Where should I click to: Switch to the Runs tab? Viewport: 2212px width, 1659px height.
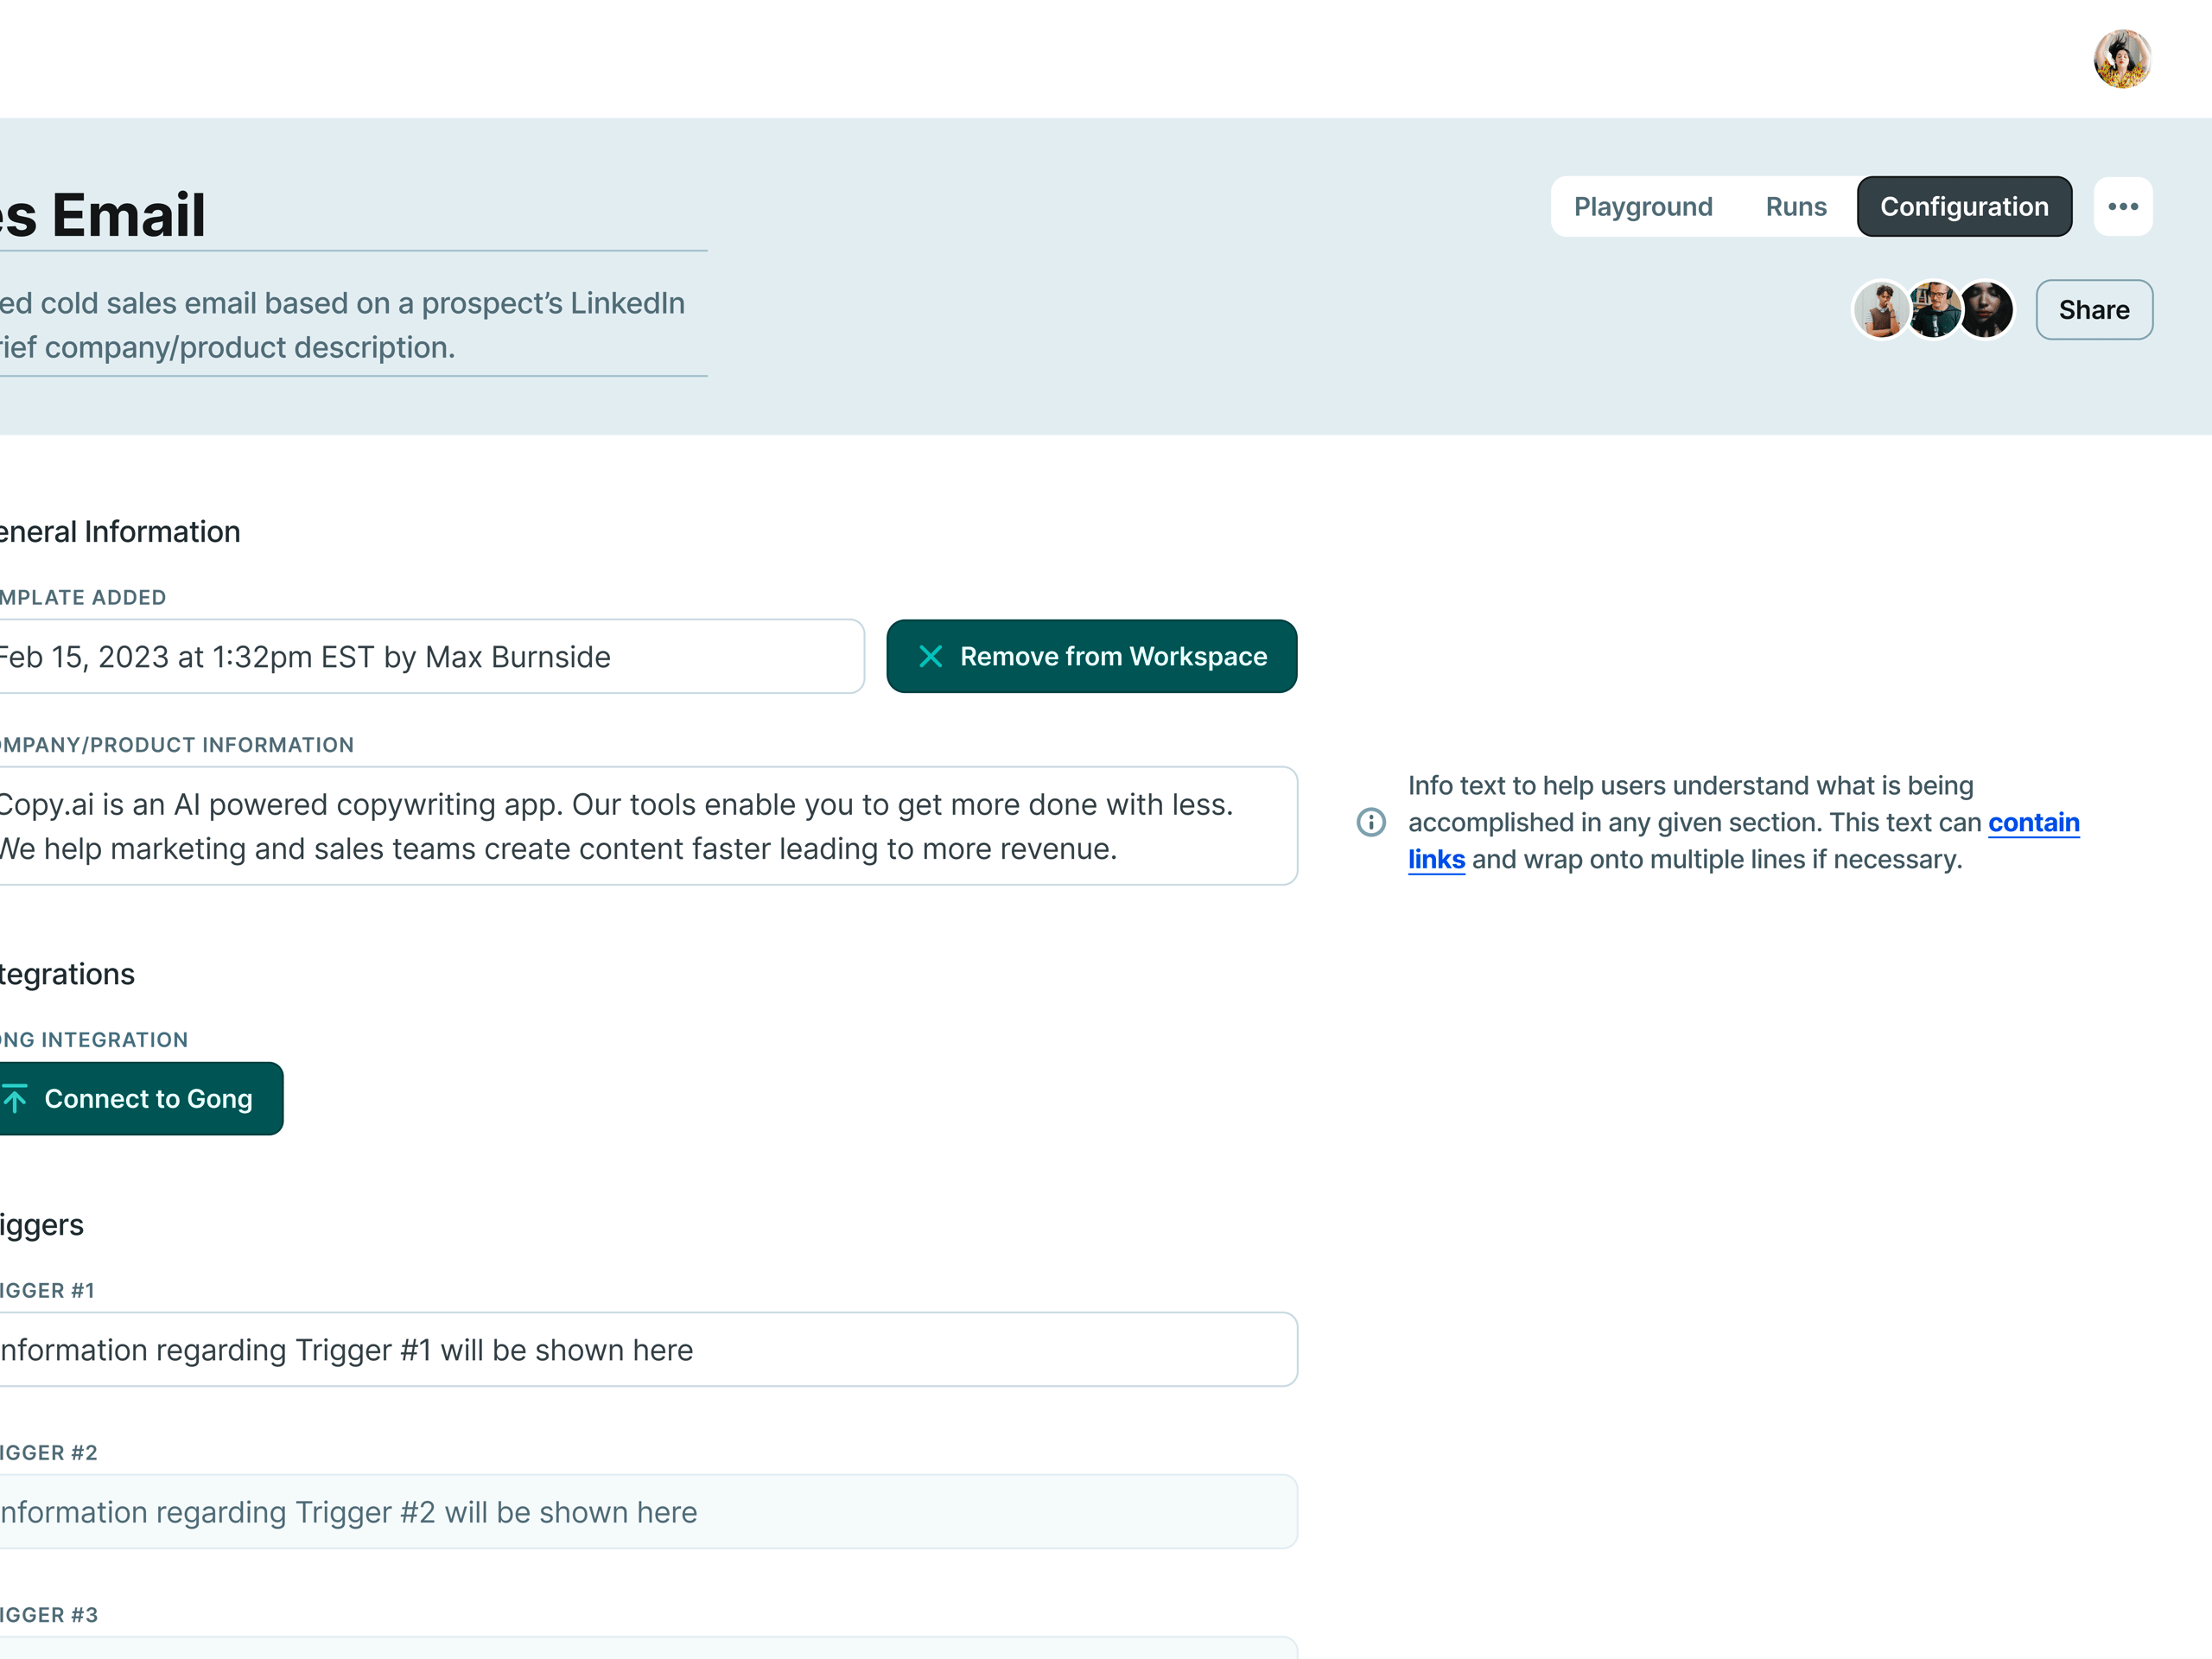(1796, 207)
